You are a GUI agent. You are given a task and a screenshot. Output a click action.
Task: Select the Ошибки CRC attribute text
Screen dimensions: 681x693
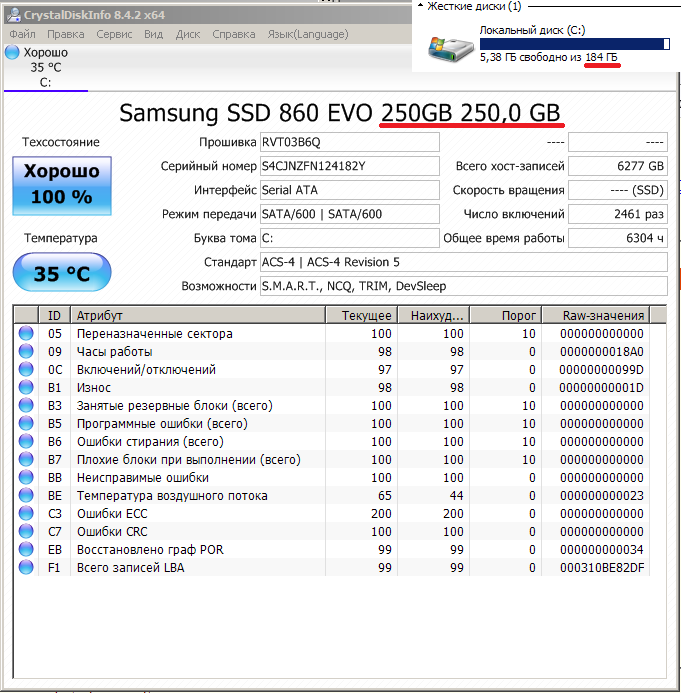[x=112, y=532]
